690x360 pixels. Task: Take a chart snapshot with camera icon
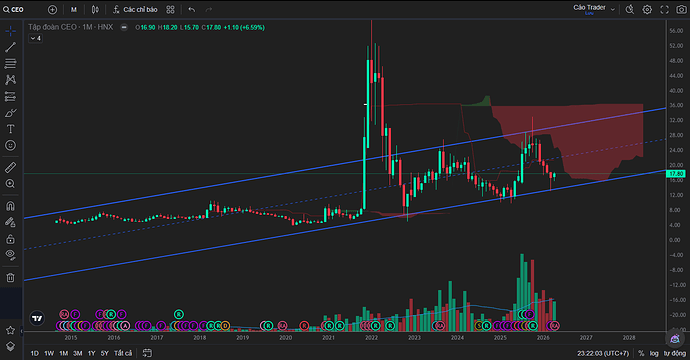pos(681,9)
